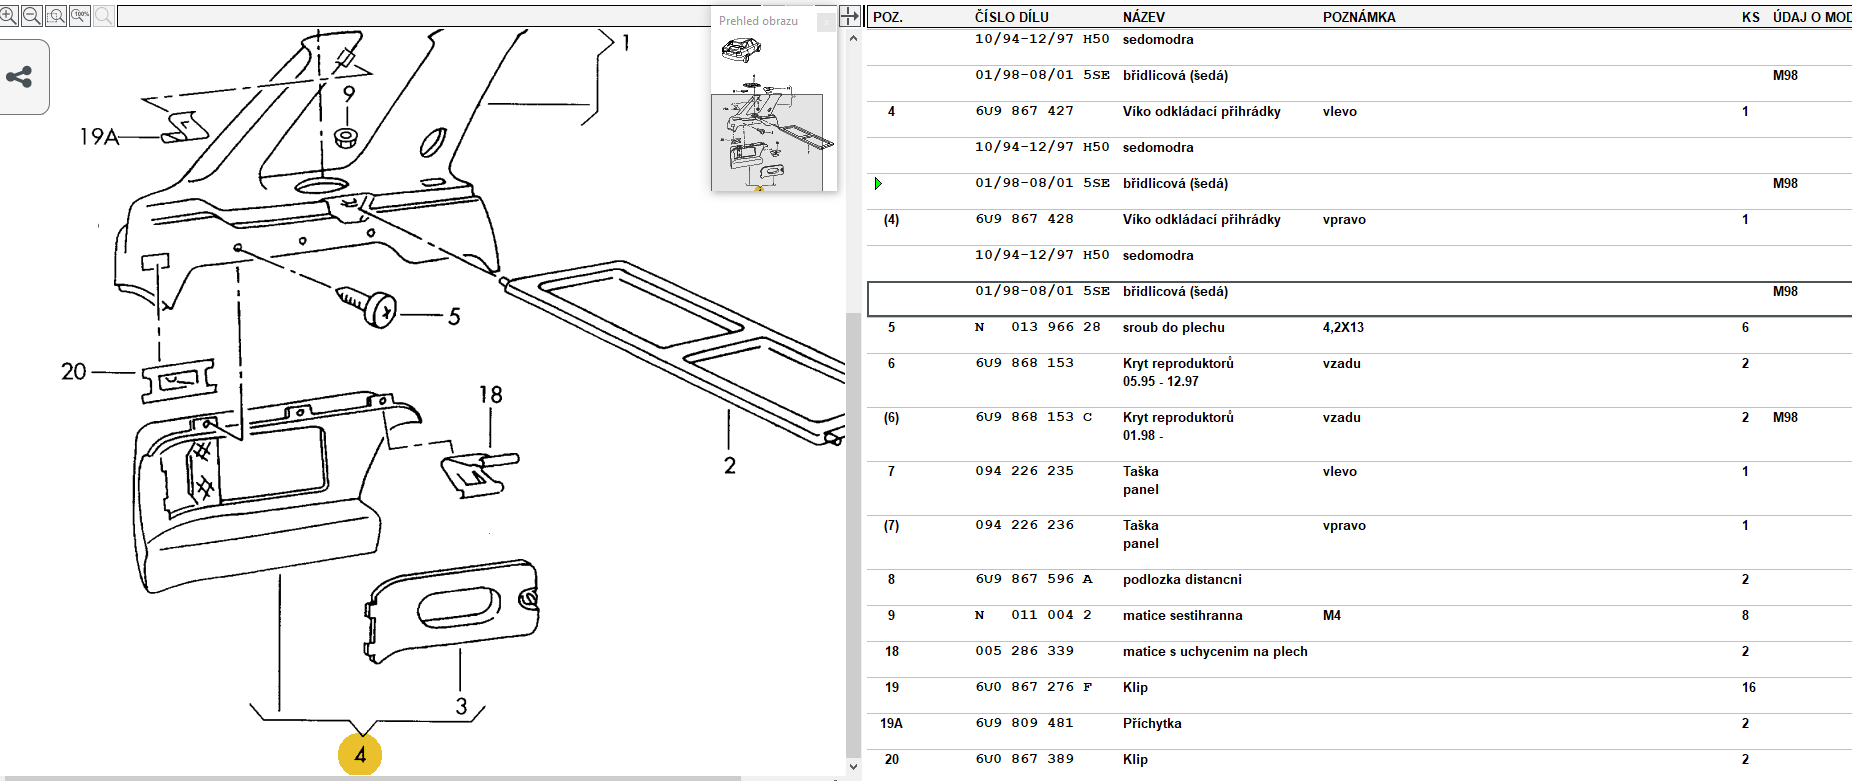Select callout 20 clip in the diagram
The image size is (1852, 781).
(74, 371)
